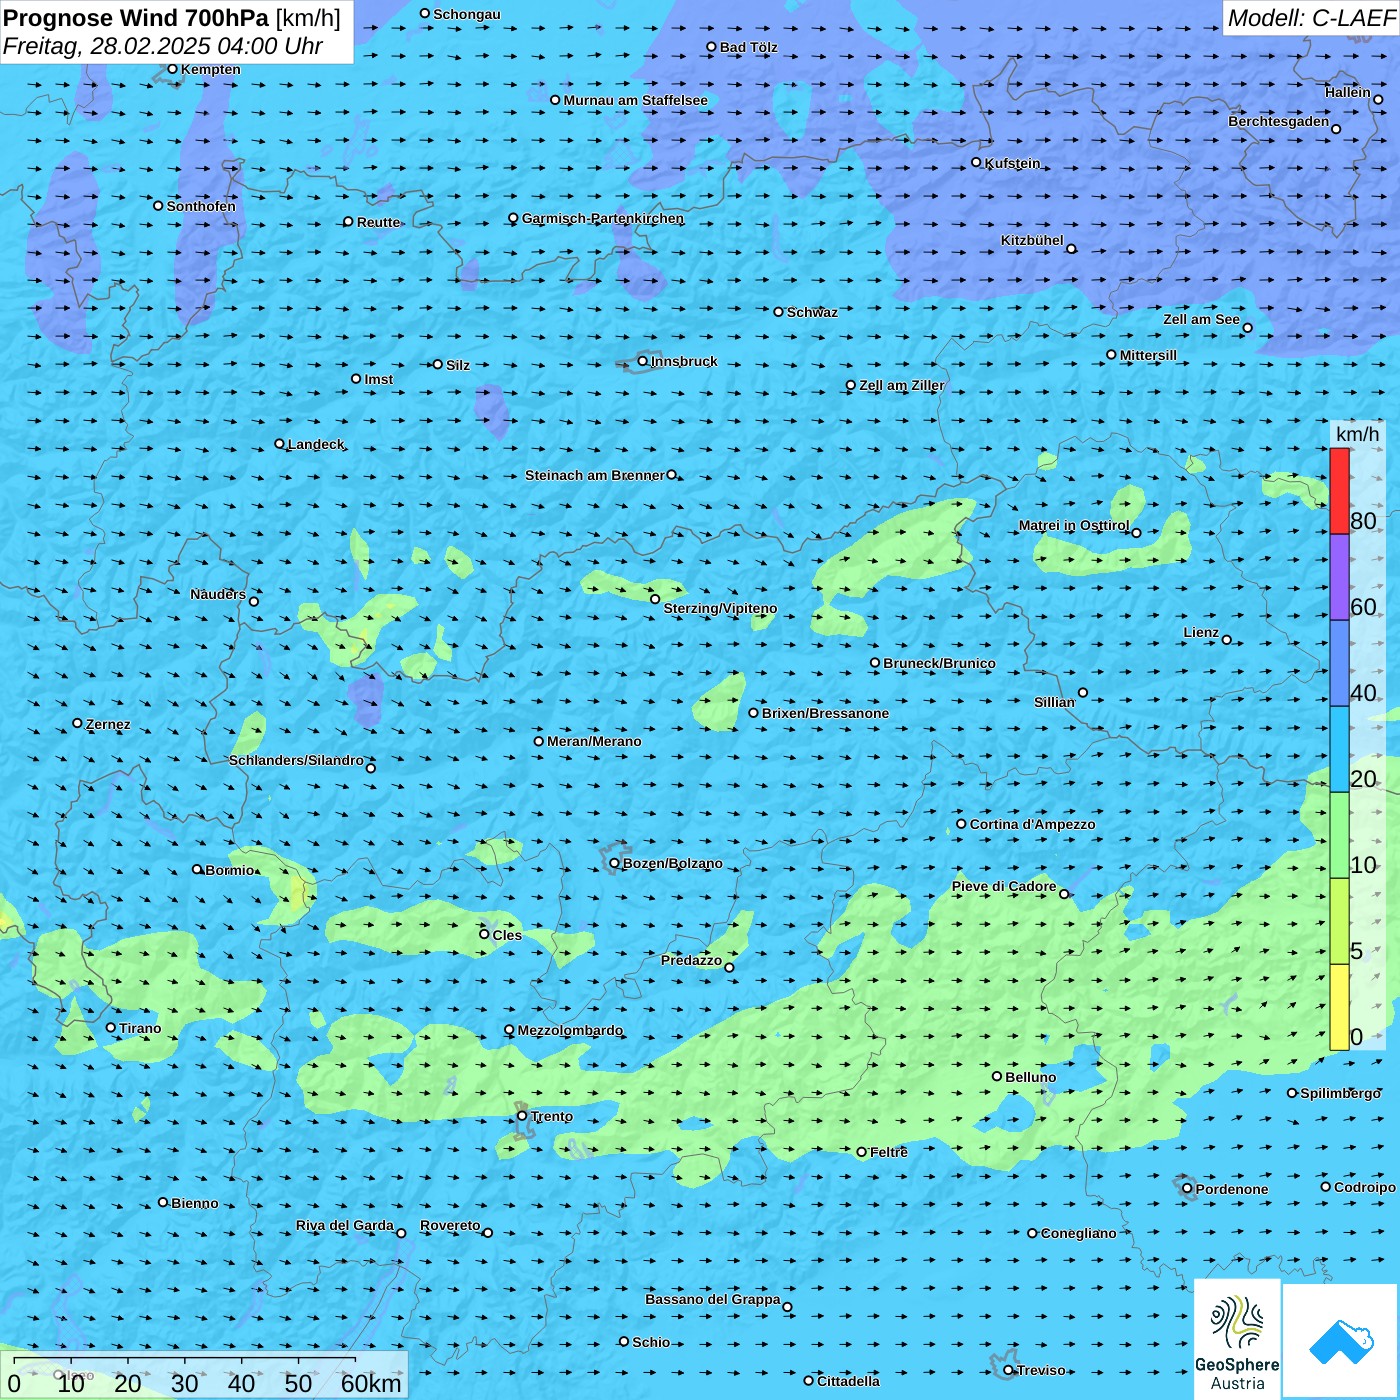Select the Treviso city label
The height and width of the screenshot is (1400, 1400).
pyautogui.click(x=1041, y=1370)
